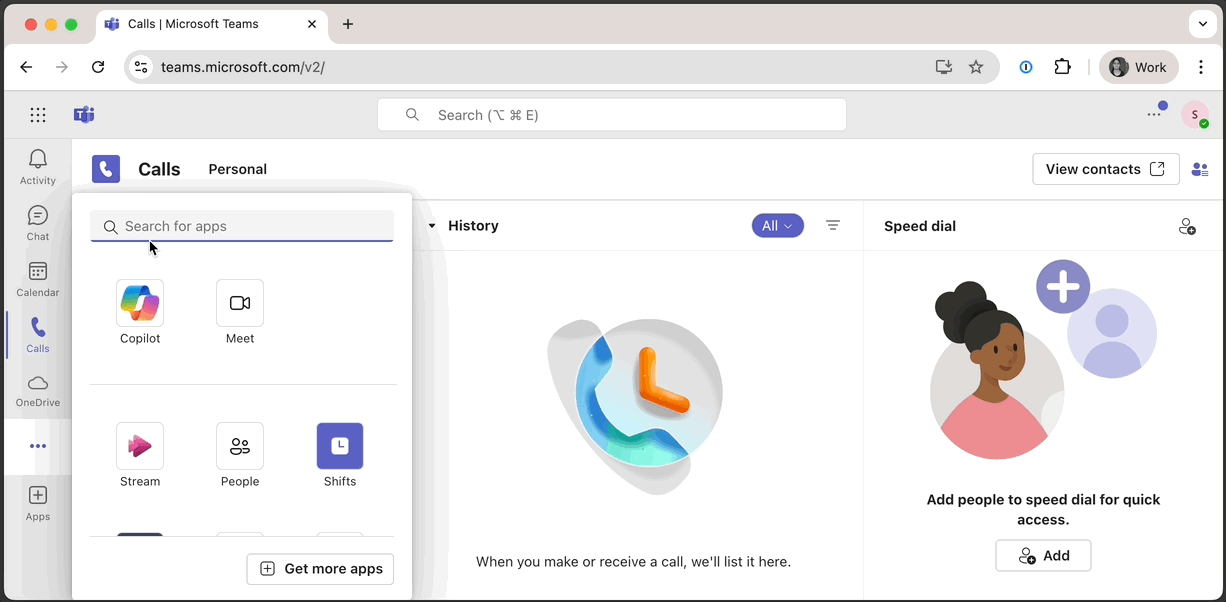Screen dimensions: 1226x602
Task: Switch to the Personal tab
Action: (238, 169)
